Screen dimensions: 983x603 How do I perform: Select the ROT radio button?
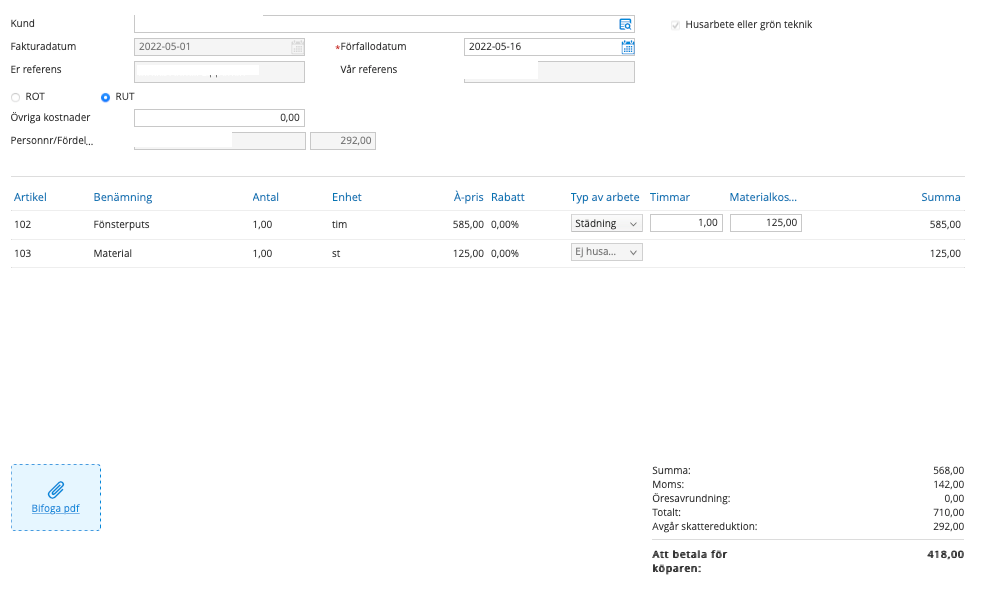[x=15, y=97]
